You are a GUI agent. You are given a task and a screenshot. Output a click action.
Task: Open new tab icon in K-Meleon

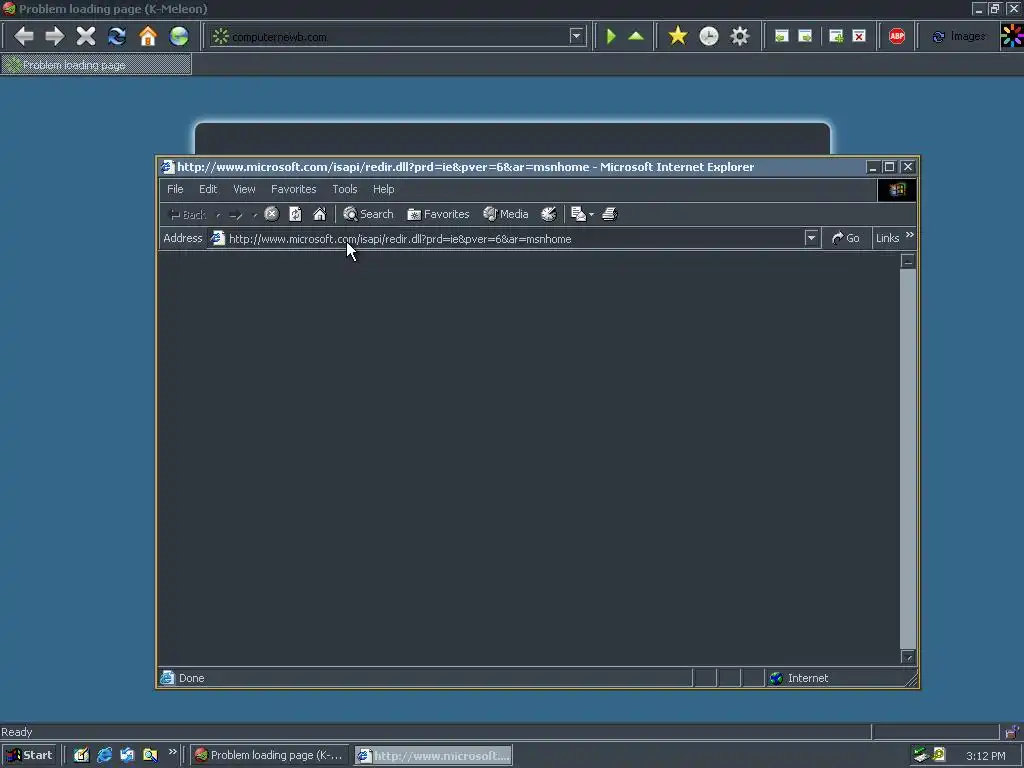[x=836, y=36]
